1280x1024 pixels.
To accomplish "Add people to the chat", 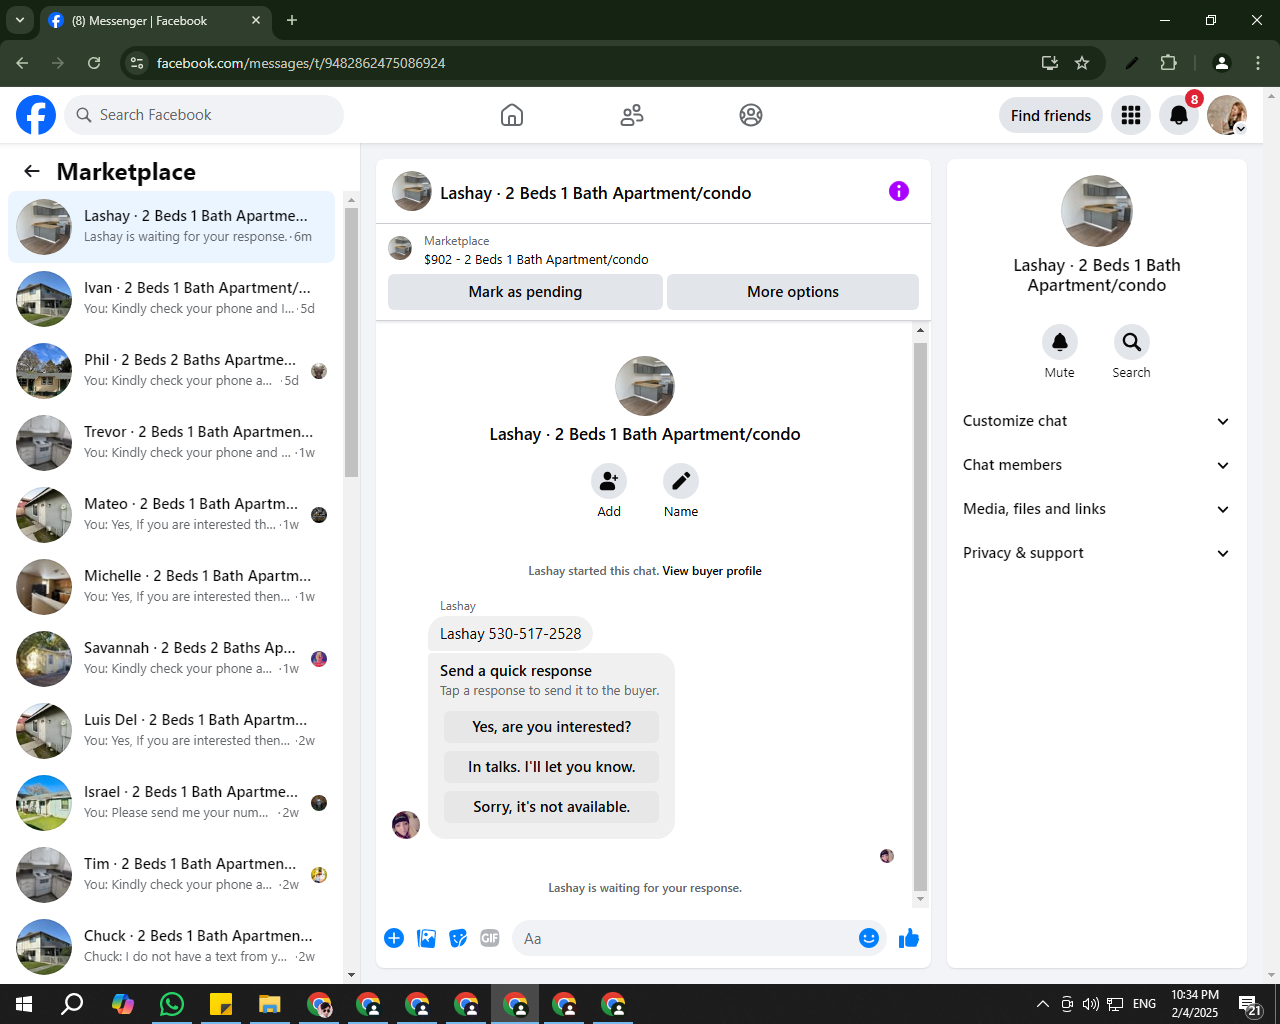I will coord(609,482).
